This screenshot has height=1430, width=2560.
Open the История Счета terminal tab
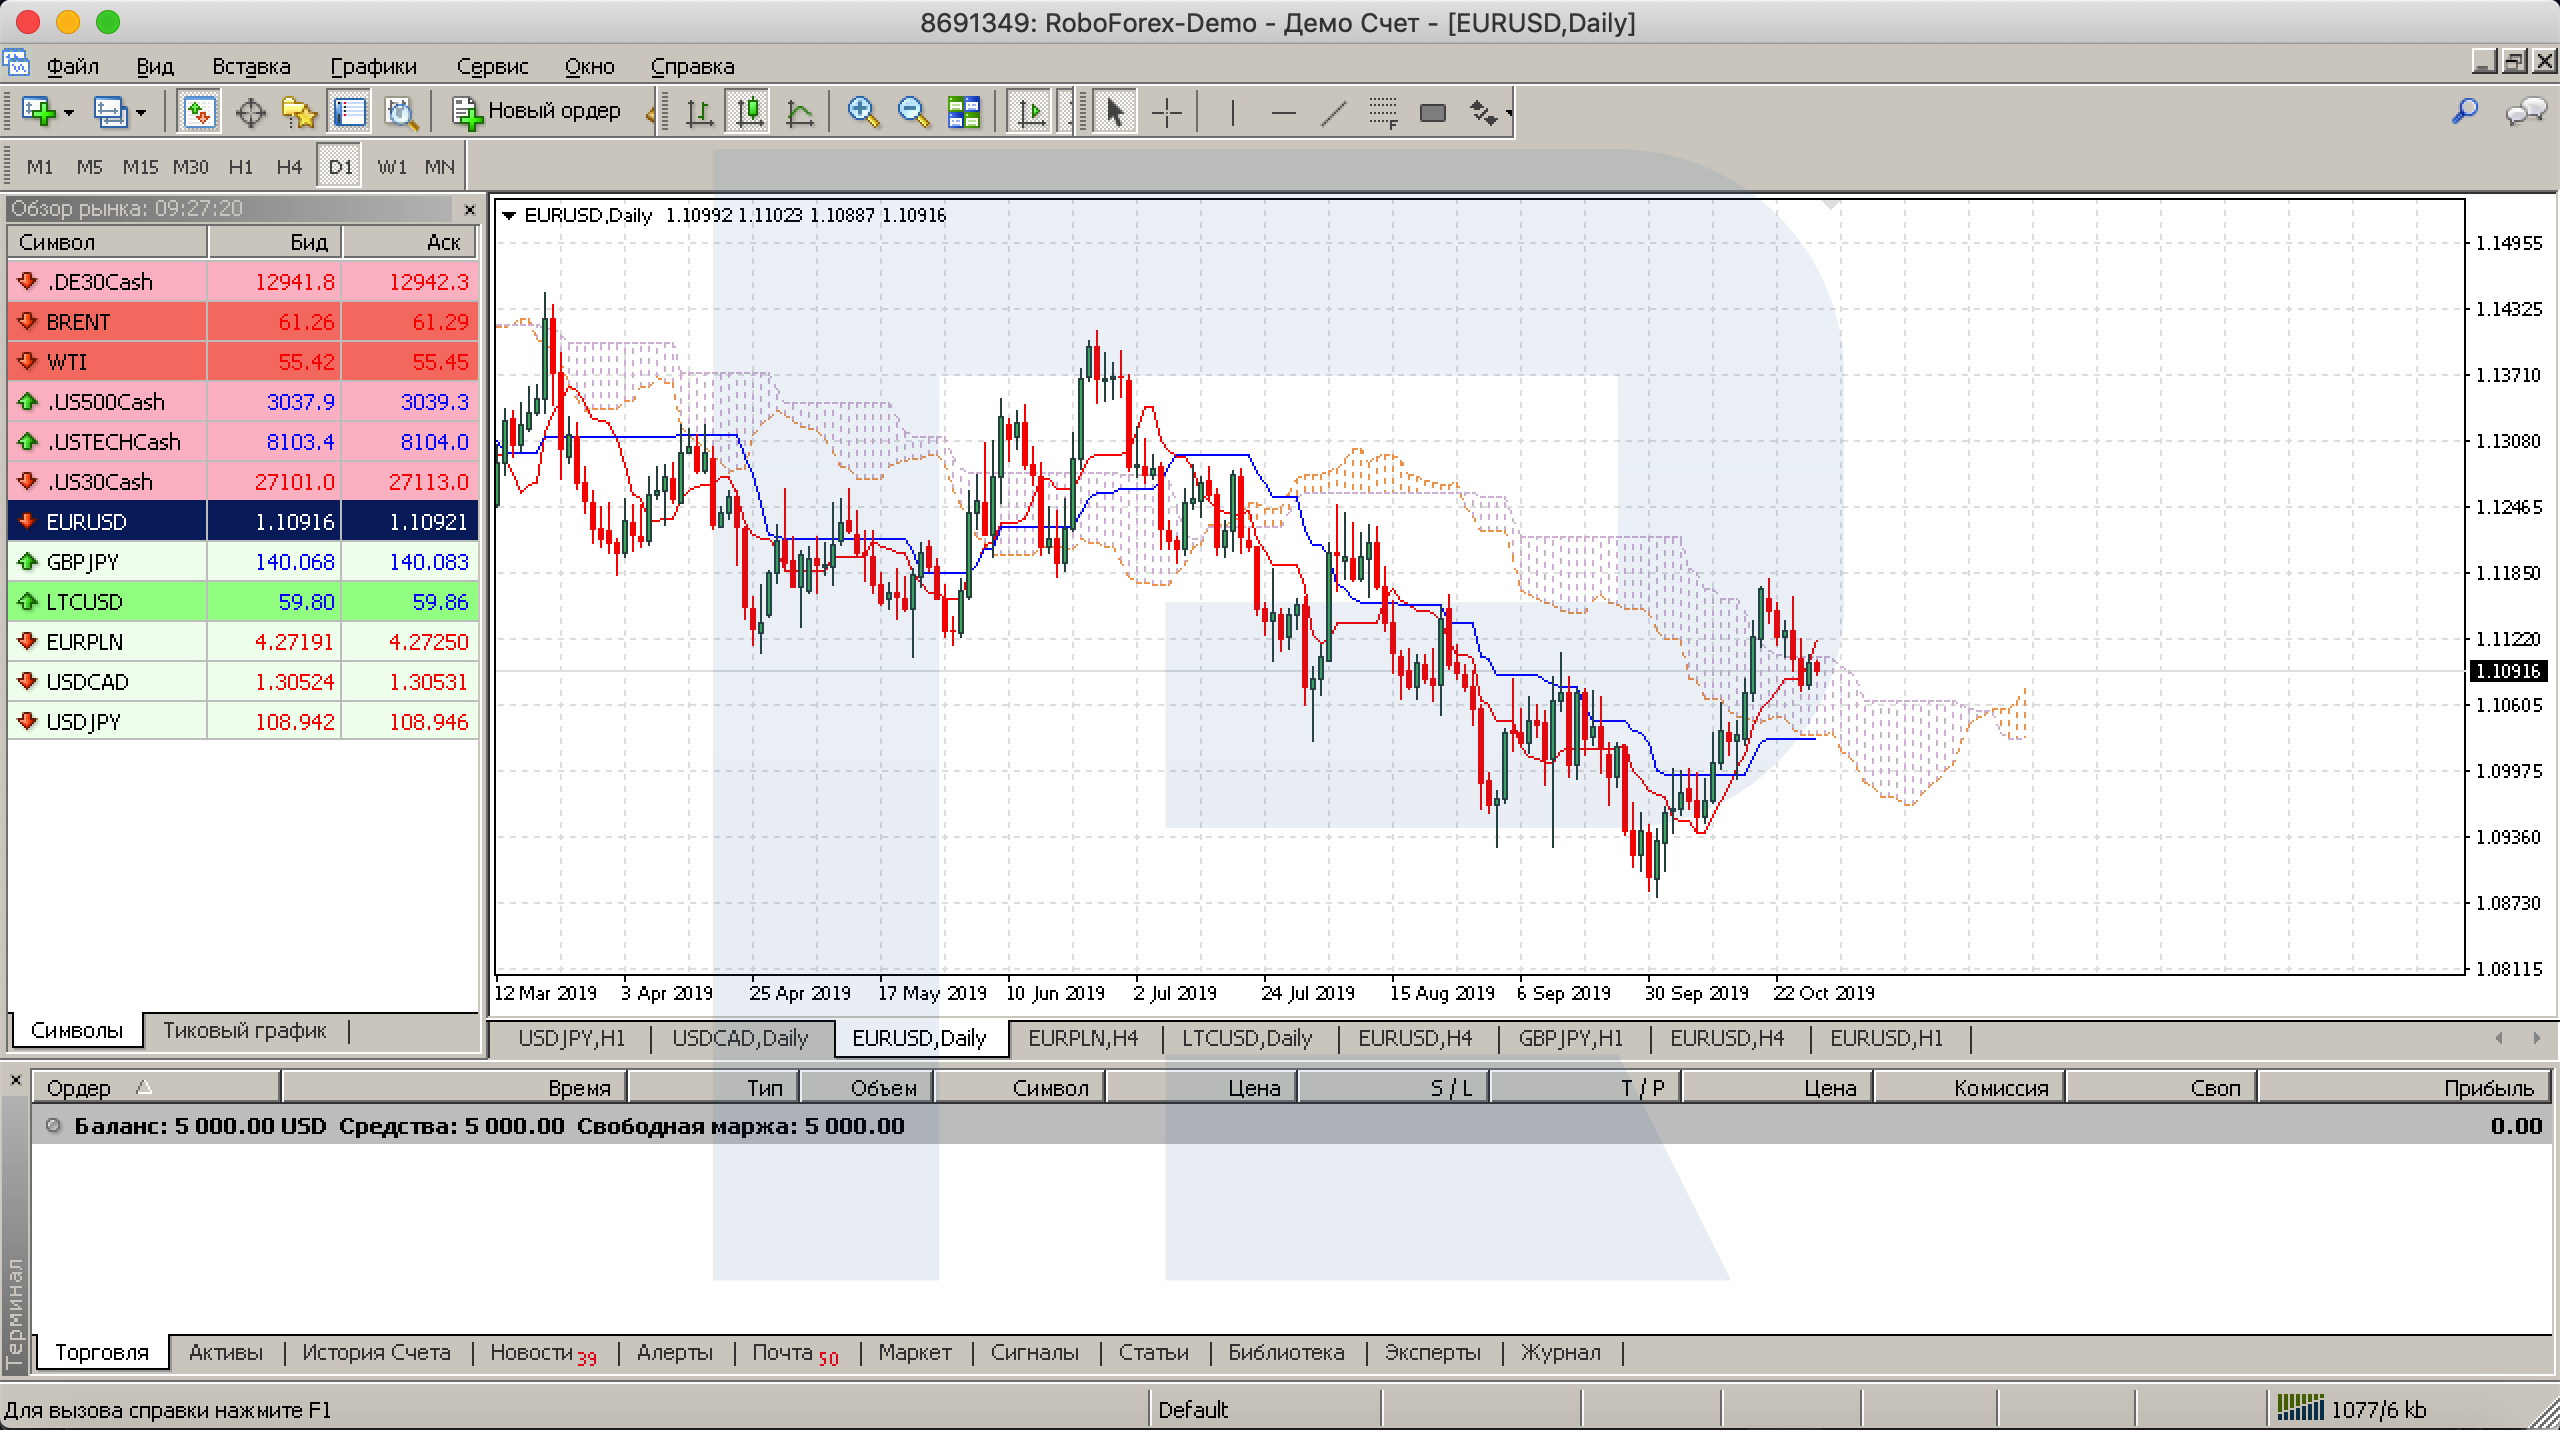pos(376,1353)
